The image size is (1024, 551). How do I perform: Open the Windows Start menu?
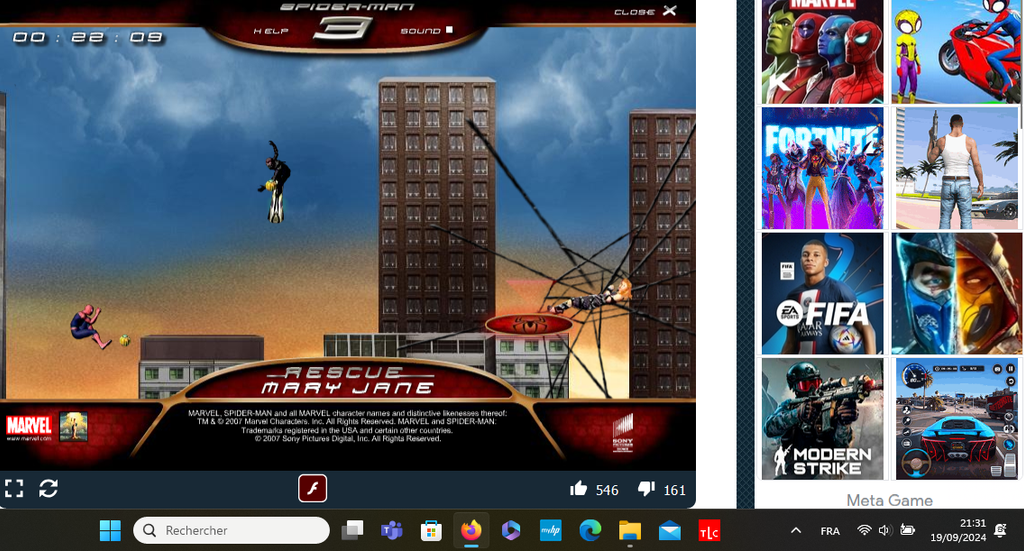point(110,530)
